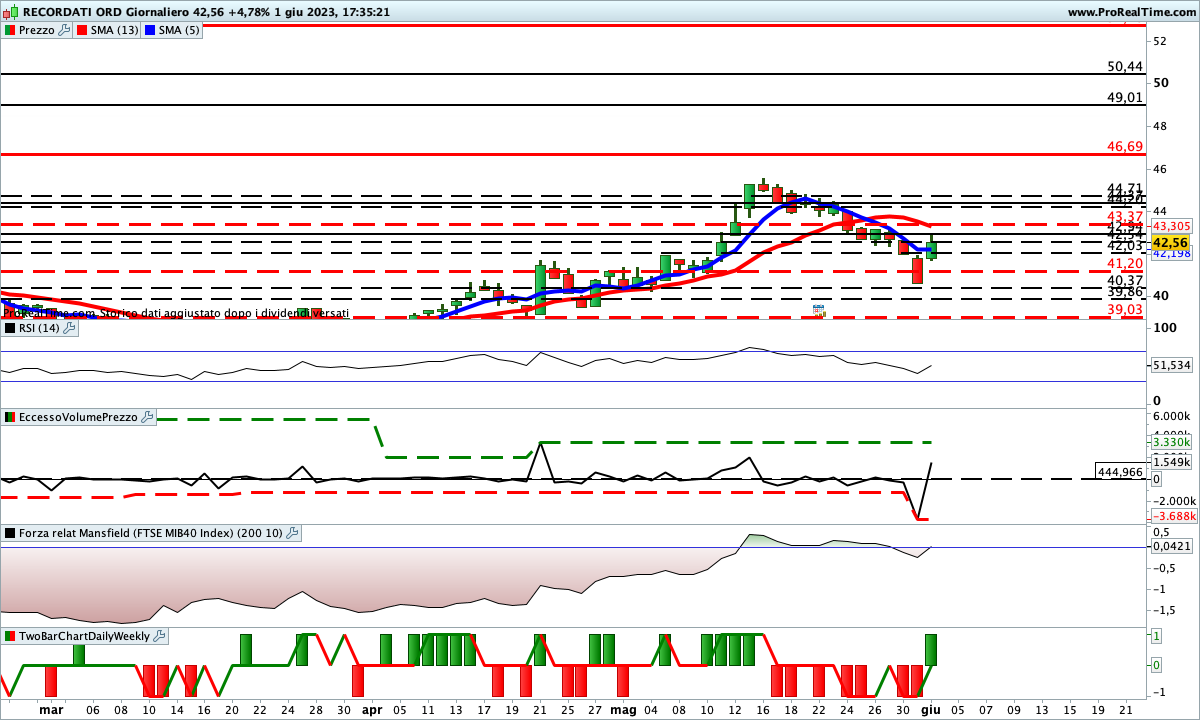Open TwoBarChartDailyWeekly settings wrench
The width and height of the screenshot is (1200, 720).
[x=160, y=636]
